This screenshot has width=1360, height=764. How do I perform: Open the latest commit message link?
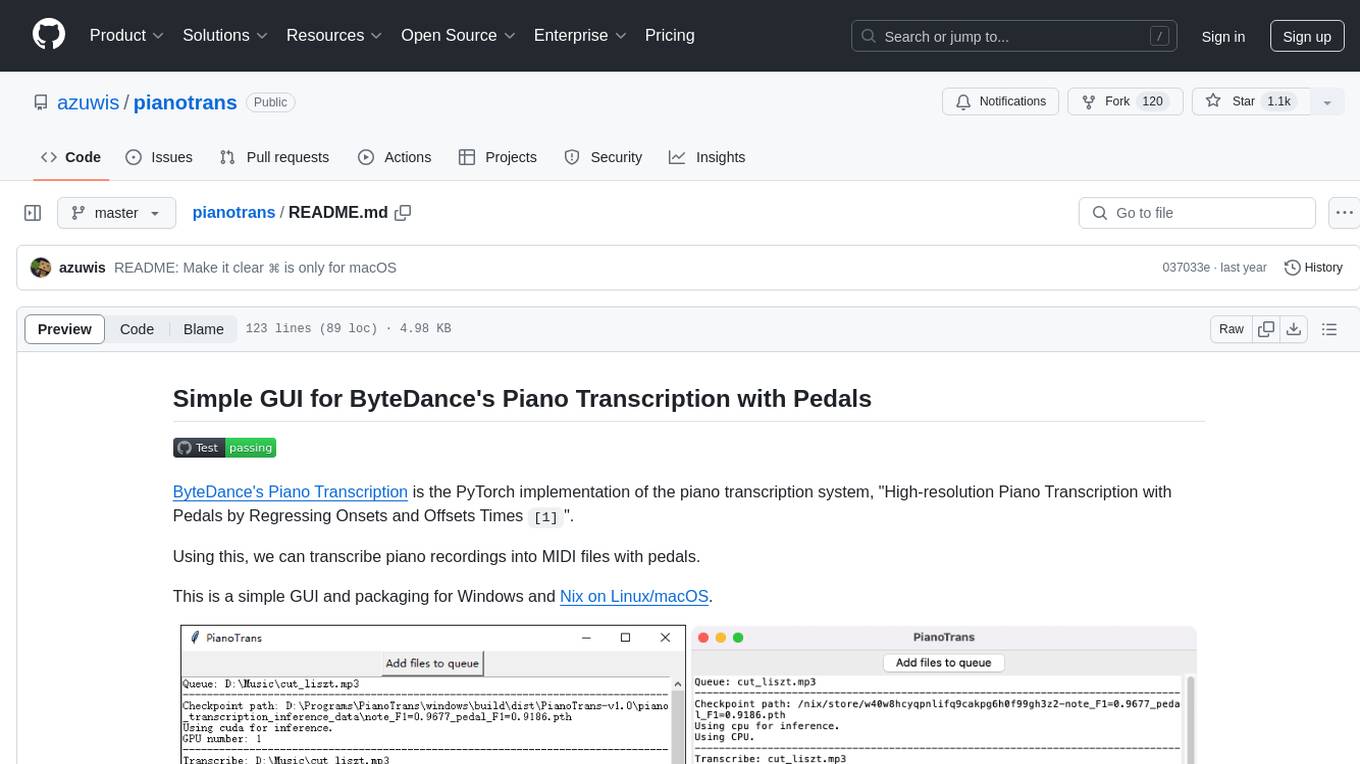pyautogui.click(x=255, y=267)
